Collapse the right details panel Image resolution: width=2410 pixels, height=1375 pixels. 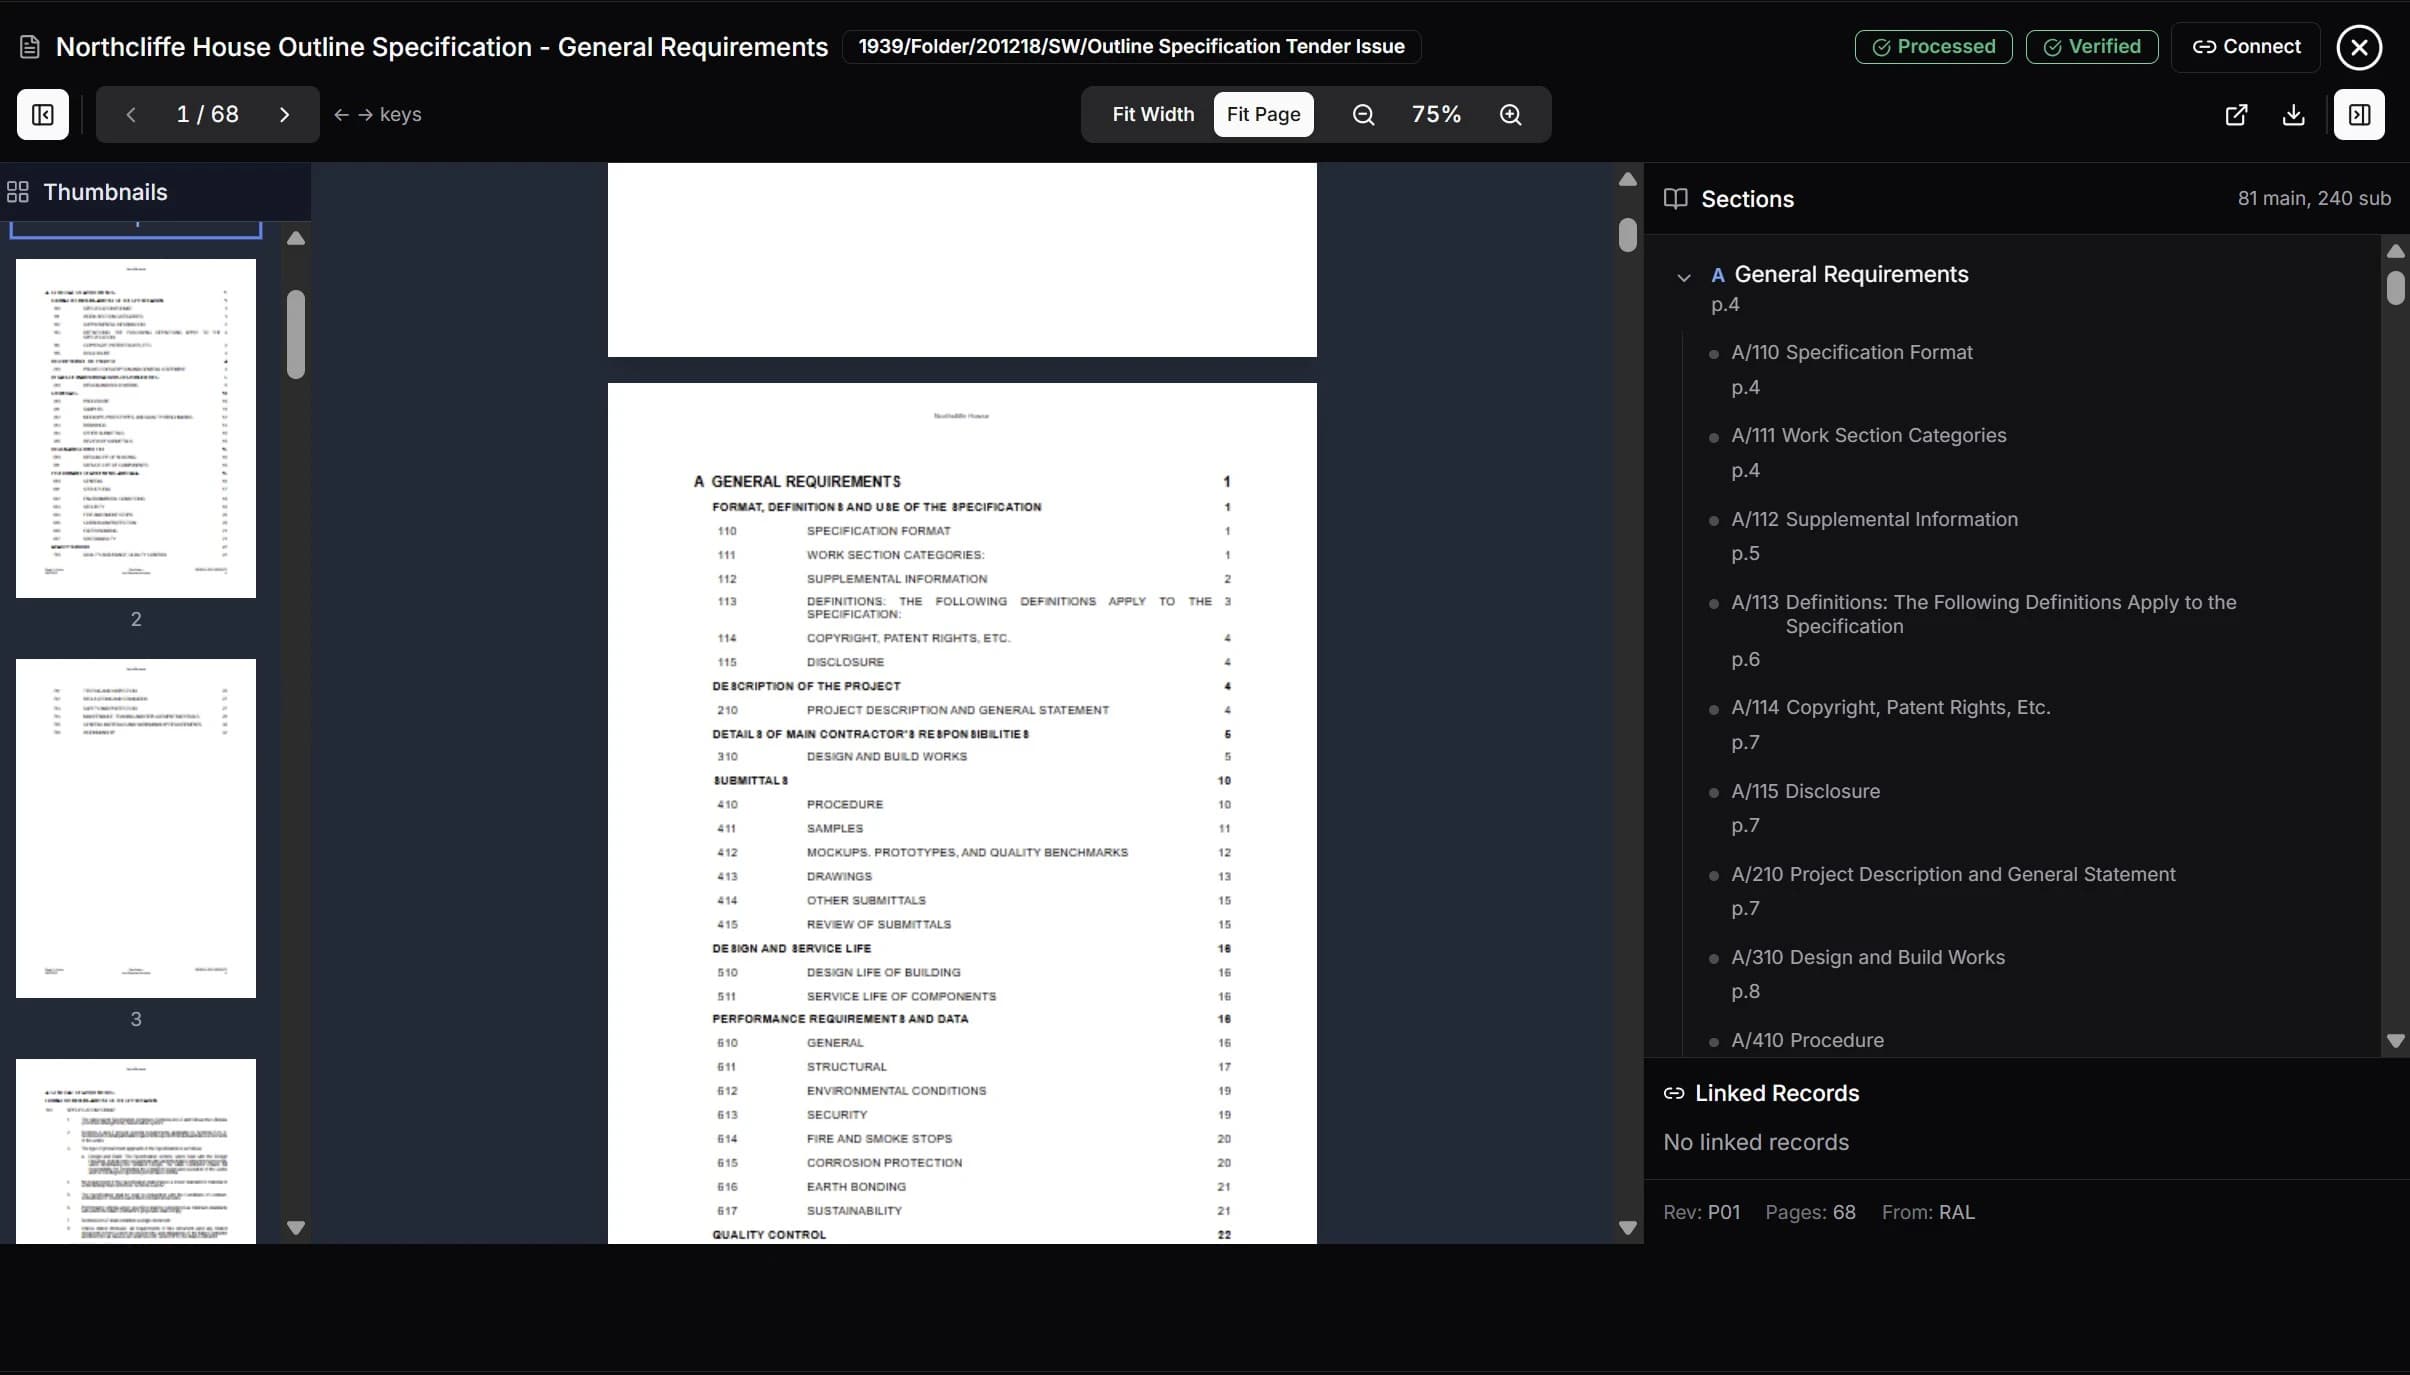pyautogui.click(x=2358, y=114)
